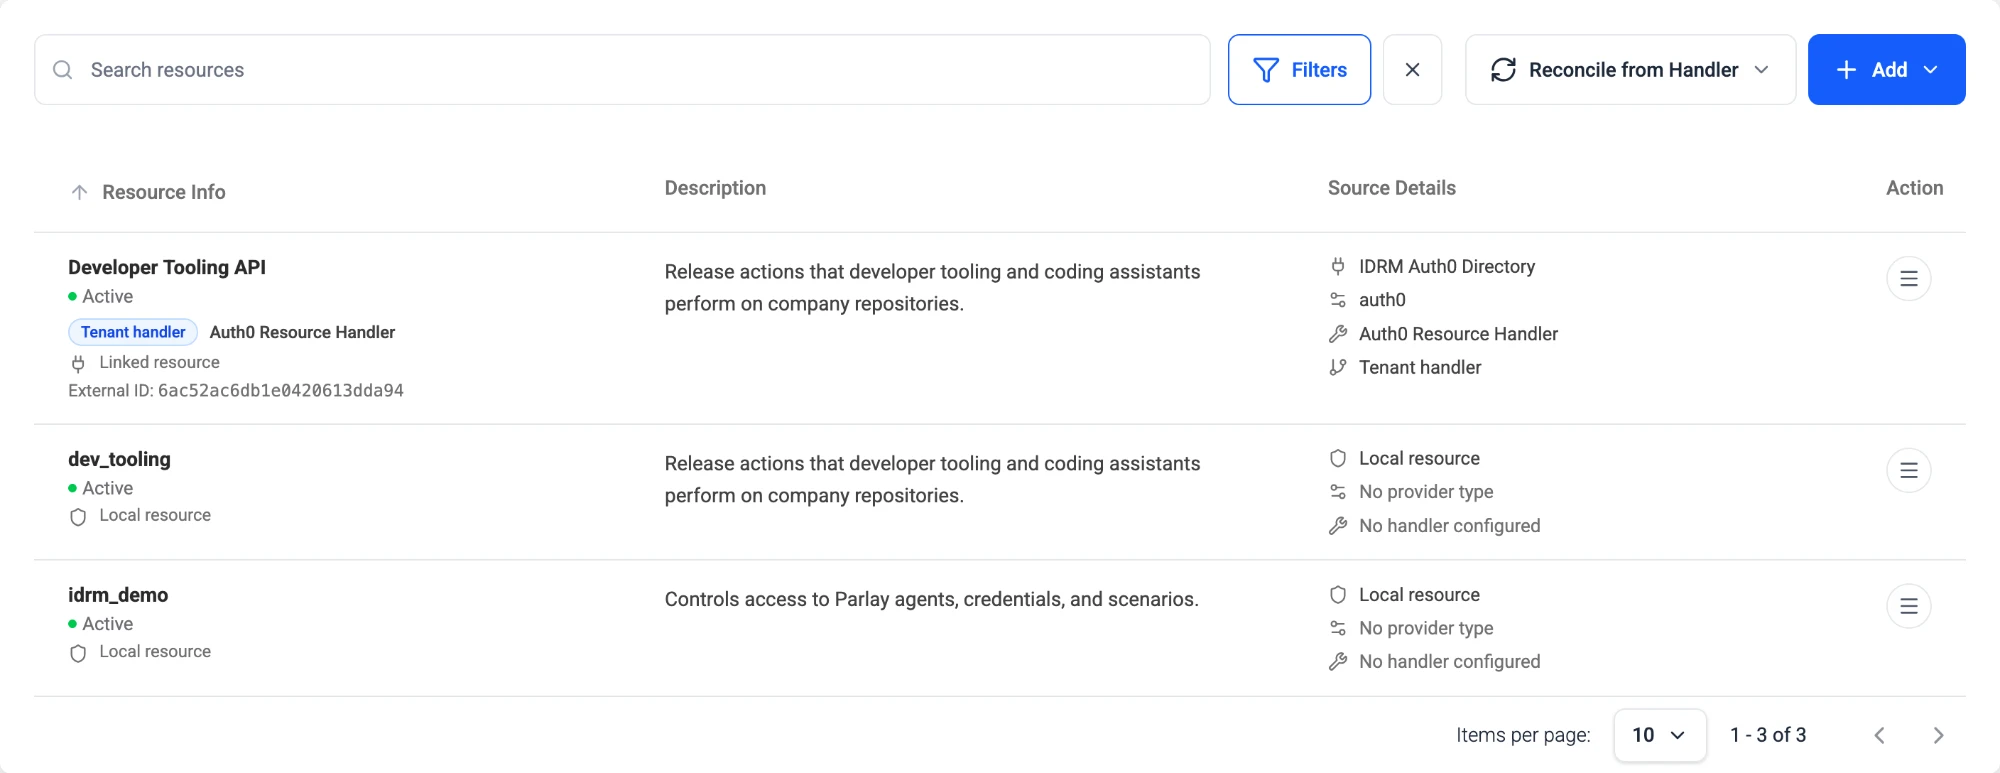Go to the next page
The width and height of the screenshot is (2000, 773).
(x=1938, y=735)
